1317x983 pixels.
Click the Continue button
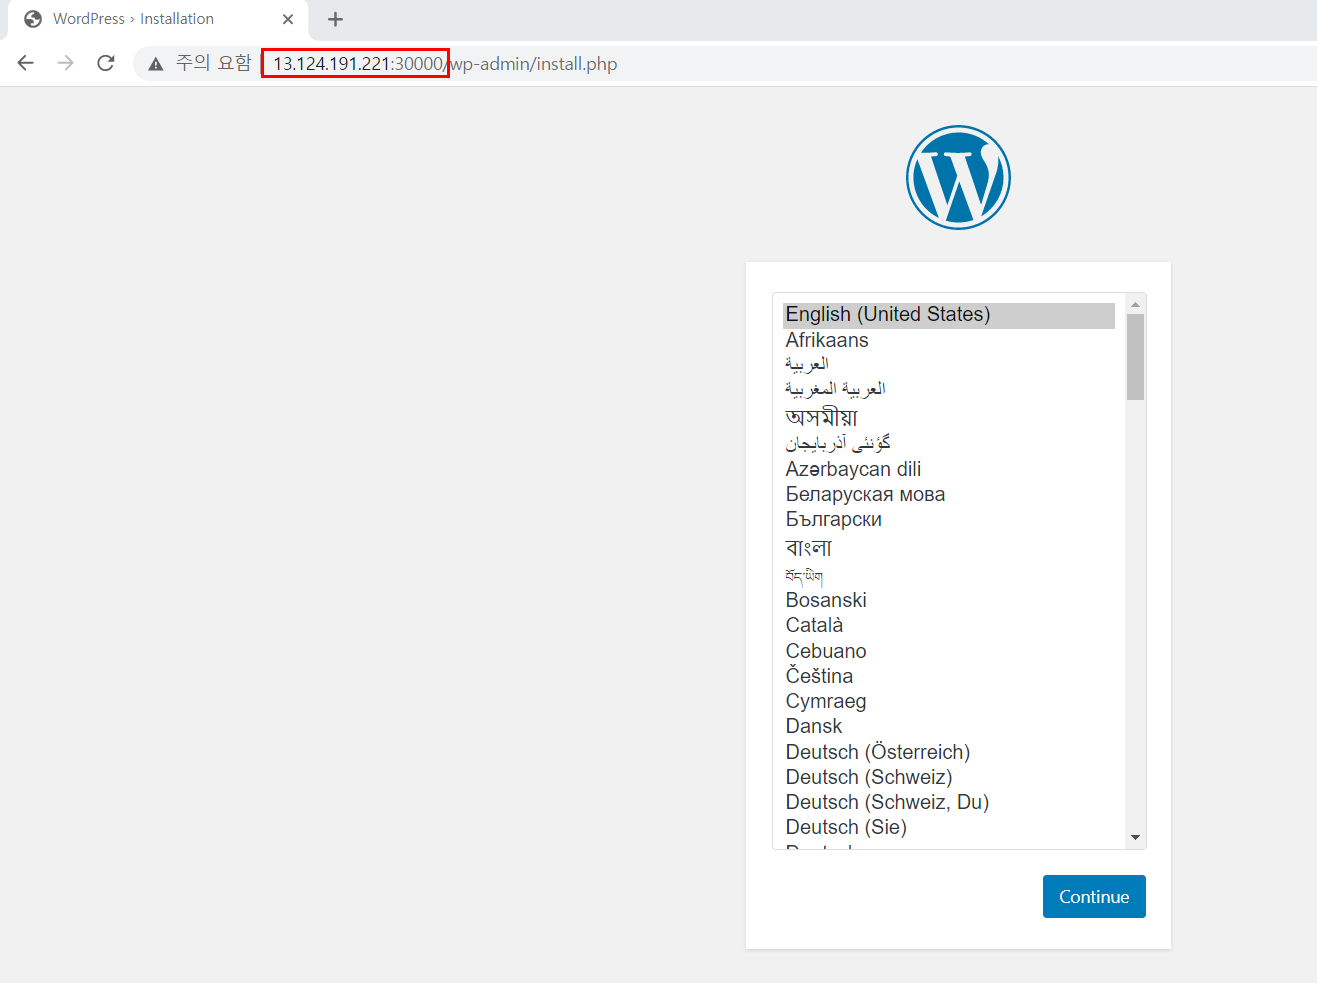point(1094,897)
